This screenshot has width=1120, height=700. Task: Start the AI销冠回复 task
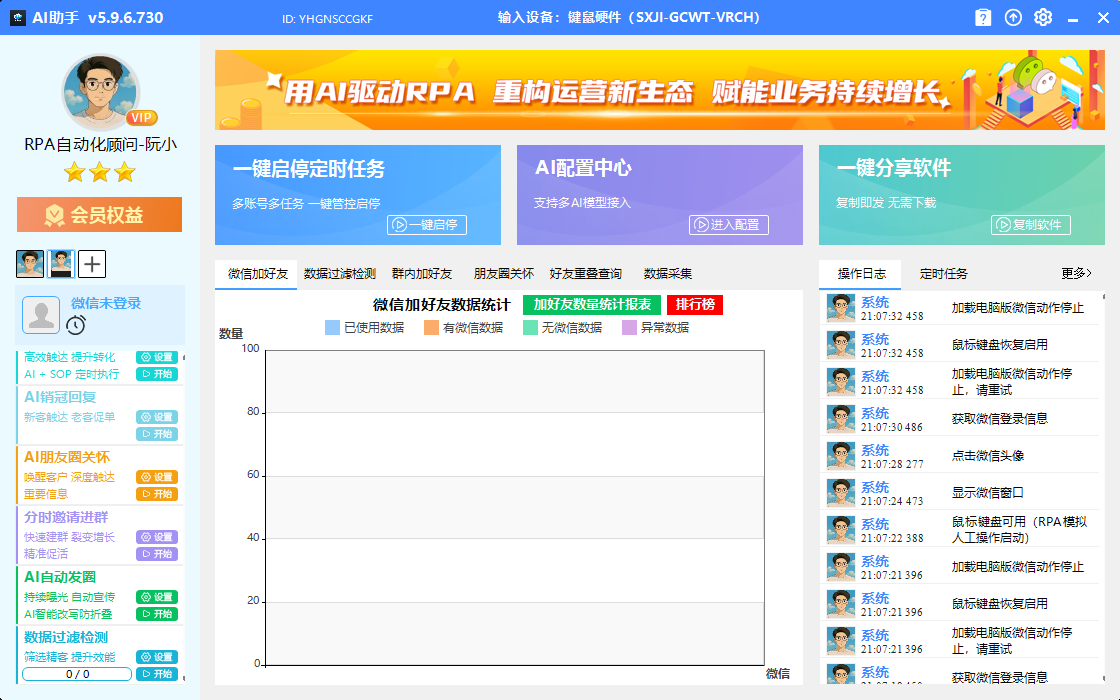tap(156, 434)
